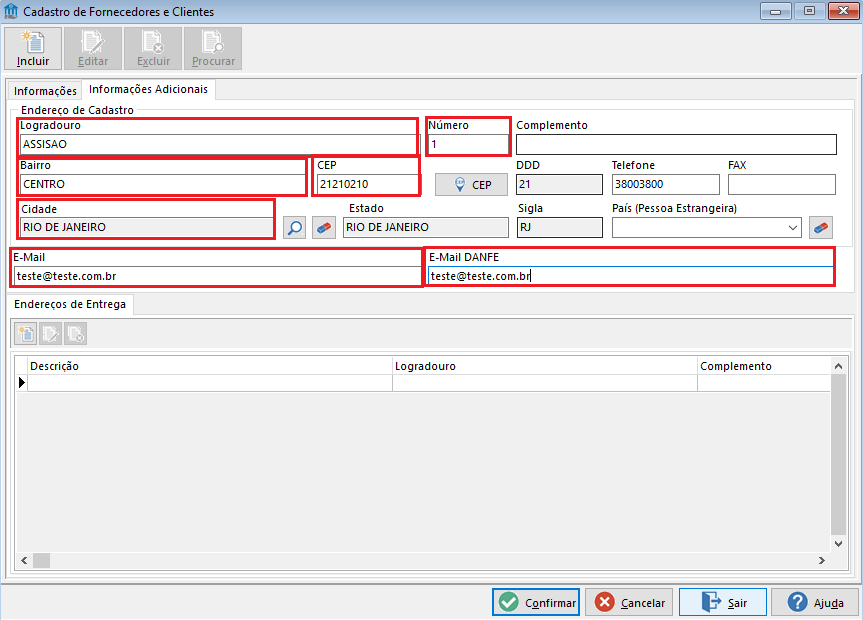Click the CEP lookup button
Viewport: 863px width, 620px height.
471,184
